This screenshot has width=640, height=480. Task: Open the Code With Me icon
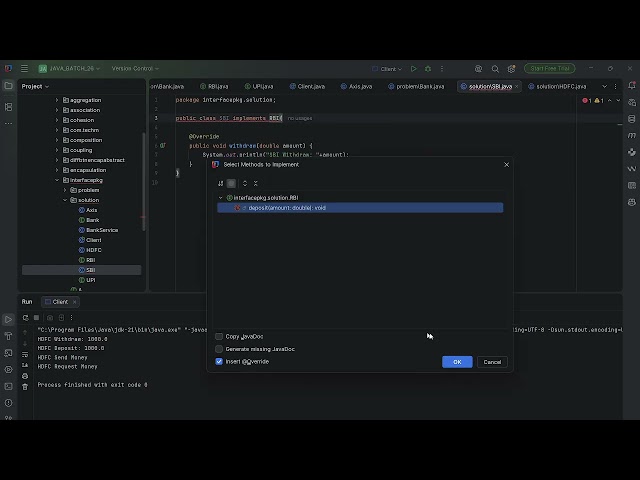[x=478, y=69]
